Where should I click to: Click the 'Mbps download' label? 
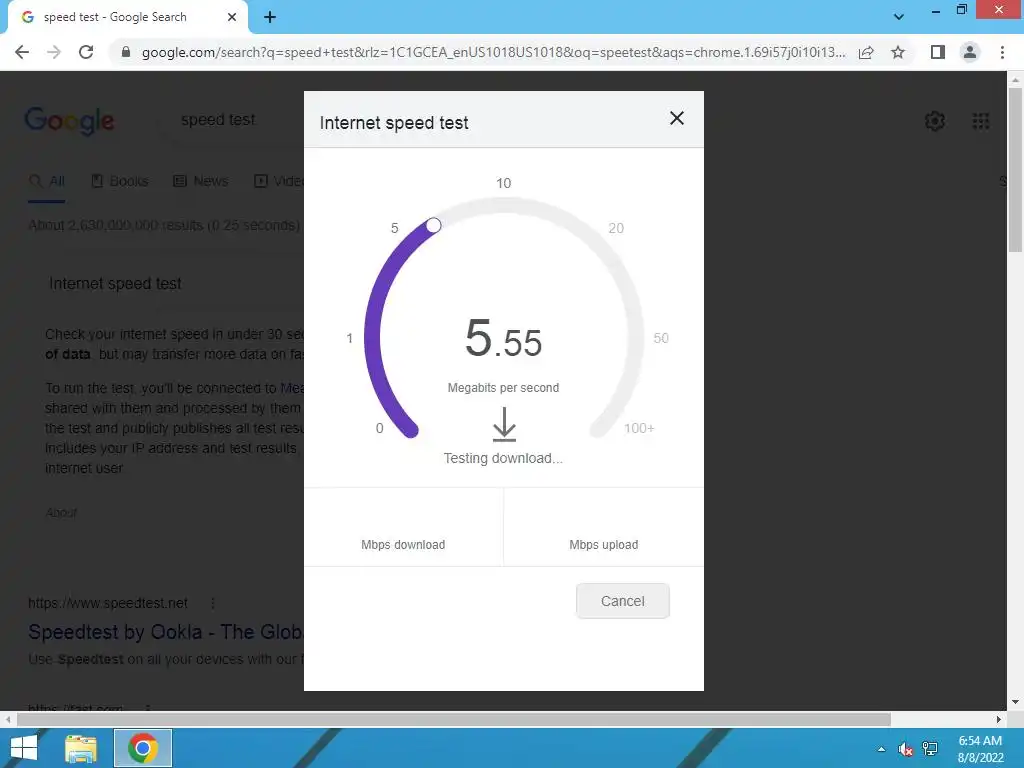(403, 545)
